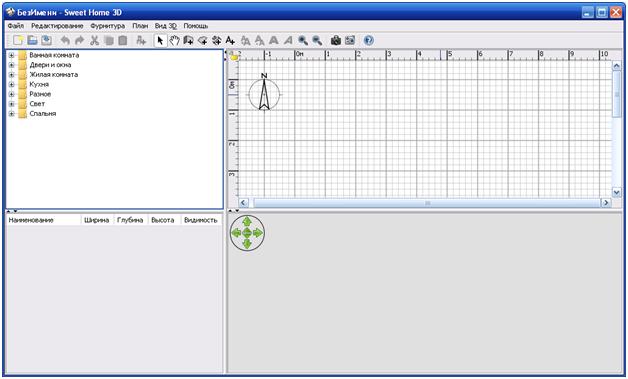Choose the create walls tool
628x379 pixels.
188,40
